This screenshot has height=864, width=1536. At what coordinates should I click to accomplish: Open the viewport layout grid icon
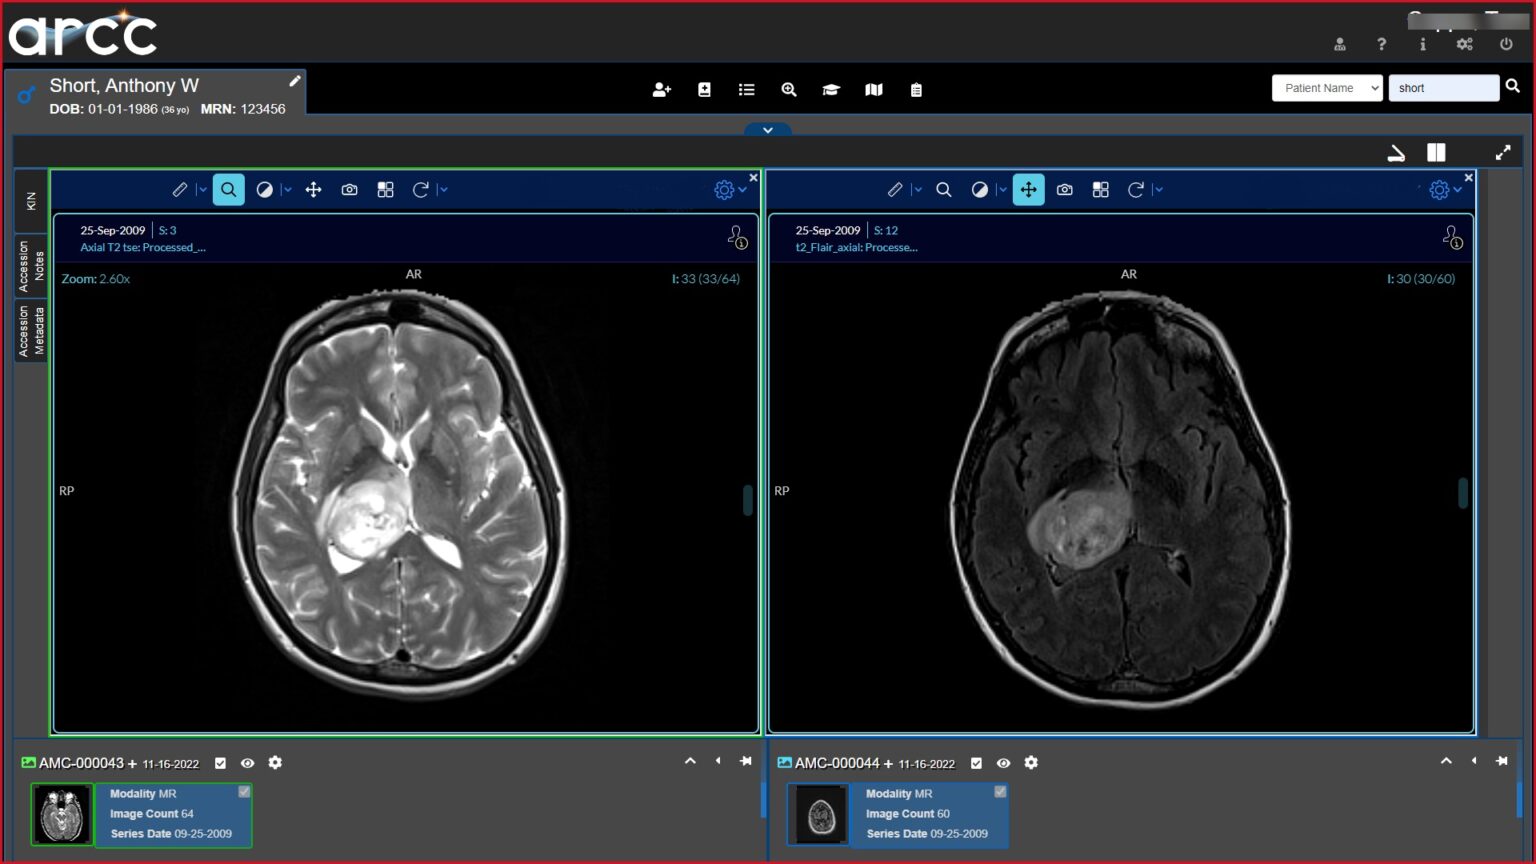tap(385, 189)
